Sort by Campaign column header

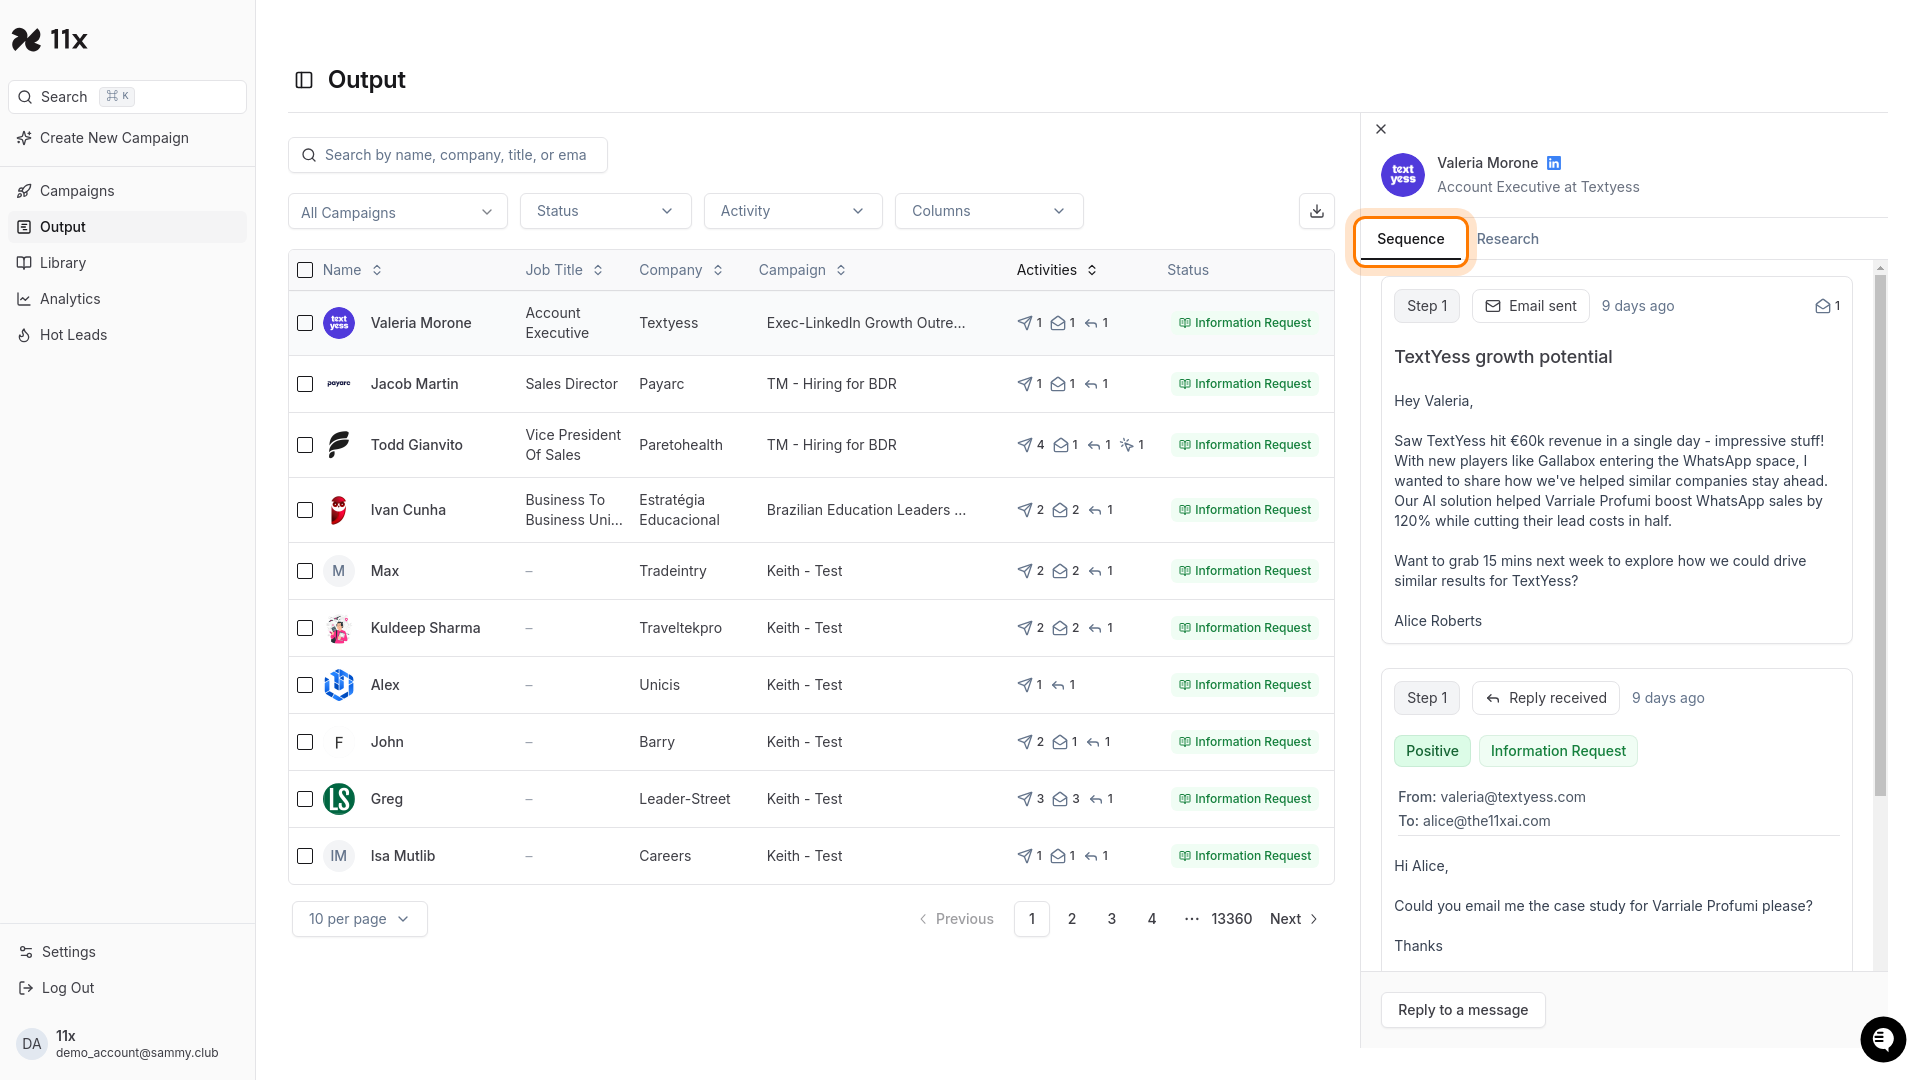(802, 270)
